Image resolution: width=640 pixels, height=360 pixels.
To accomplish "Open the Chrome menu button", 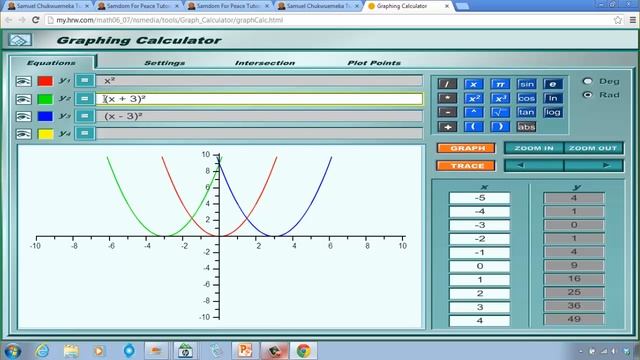I will [x=633, y=20].
